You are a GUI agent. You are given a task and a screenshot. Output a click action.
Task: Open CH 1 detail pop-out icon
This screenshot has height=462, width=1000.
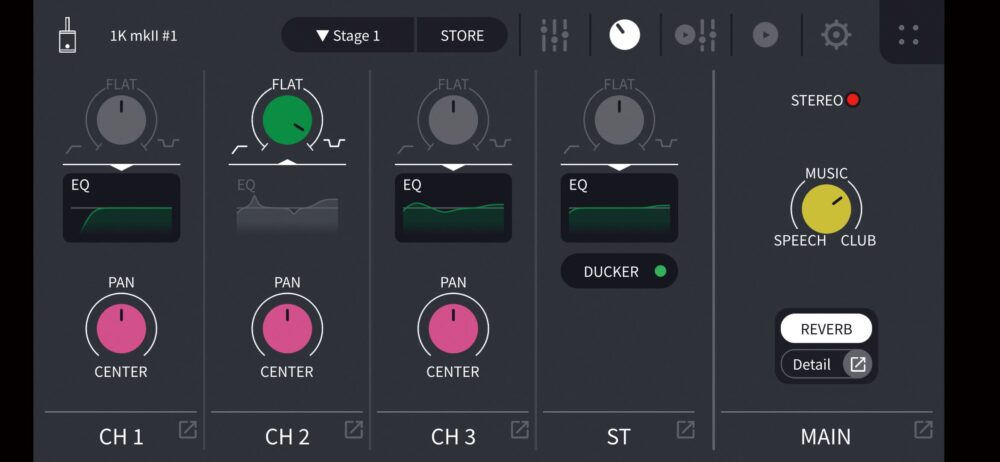click(x=188, y=430)
